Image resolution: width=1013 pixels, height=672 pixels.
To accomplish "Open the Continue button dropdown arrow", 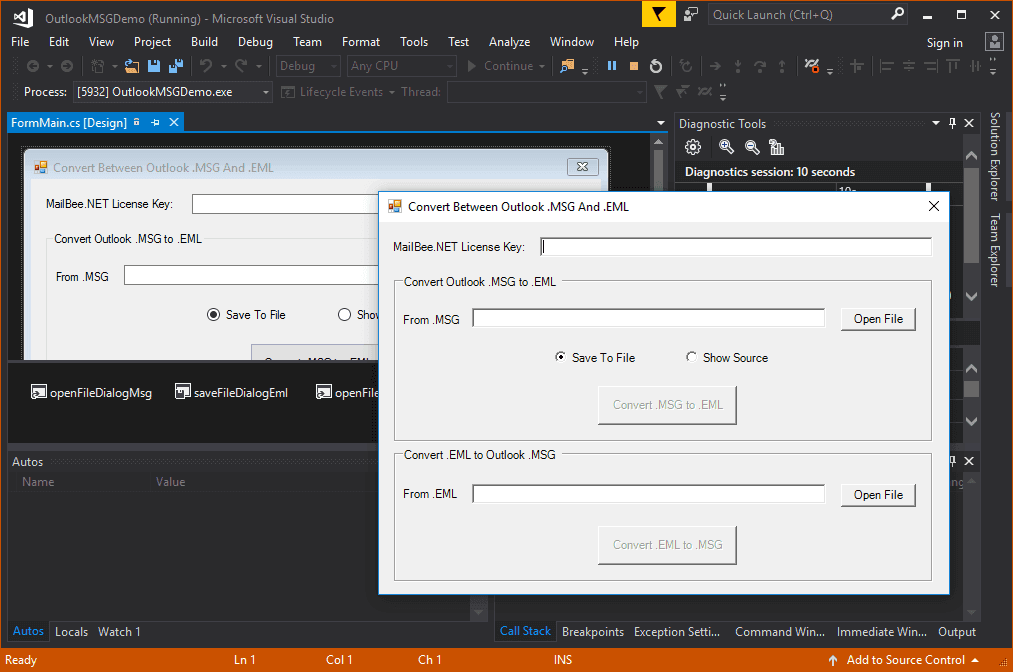I will pyautogui.click(x=541, y=66).
